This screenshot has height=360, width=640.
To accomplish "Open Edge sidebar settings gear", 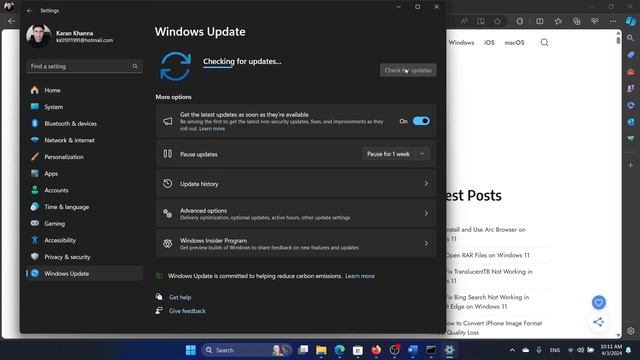I will (x=631, y=331).
